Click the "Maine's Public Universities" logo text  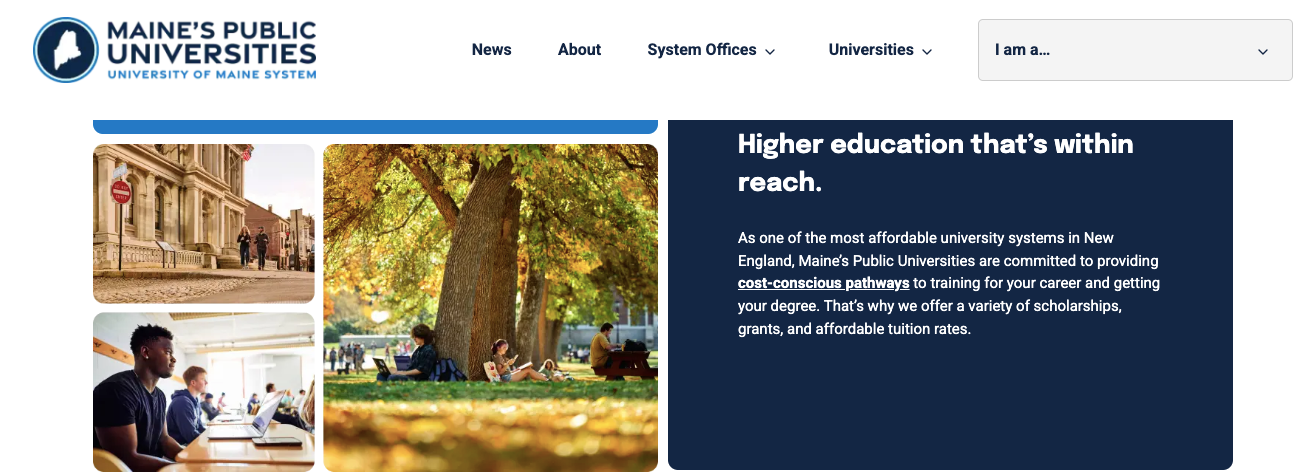coord(211,42)
